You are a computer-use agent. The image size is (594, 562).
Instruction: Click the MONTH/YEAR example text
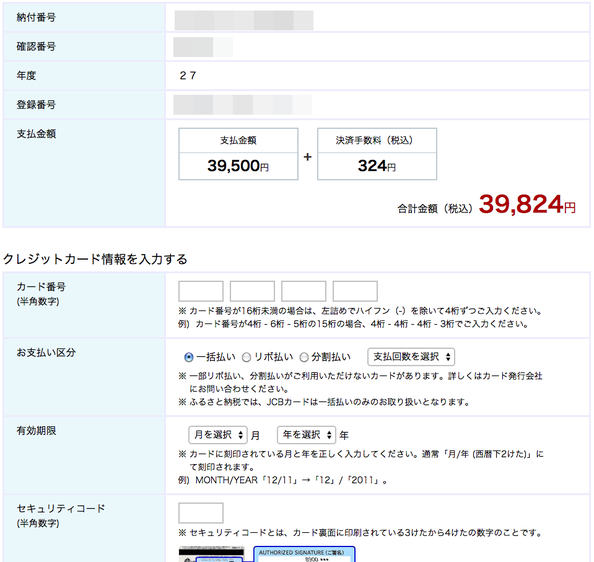click(x=283, y=480)
